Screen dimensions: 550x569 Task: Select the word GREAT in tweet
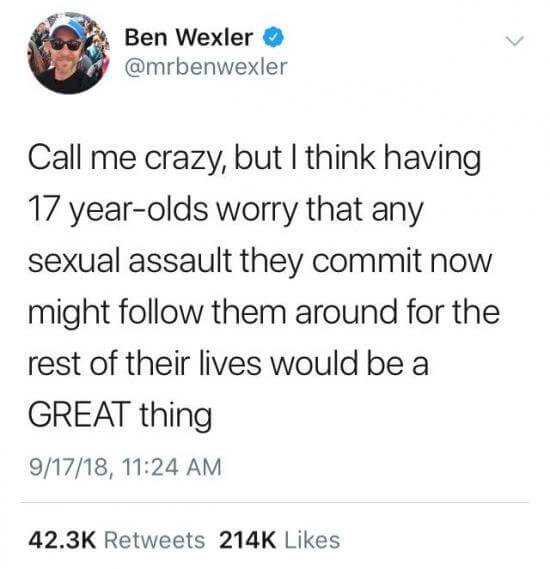[x=79, y=414]
